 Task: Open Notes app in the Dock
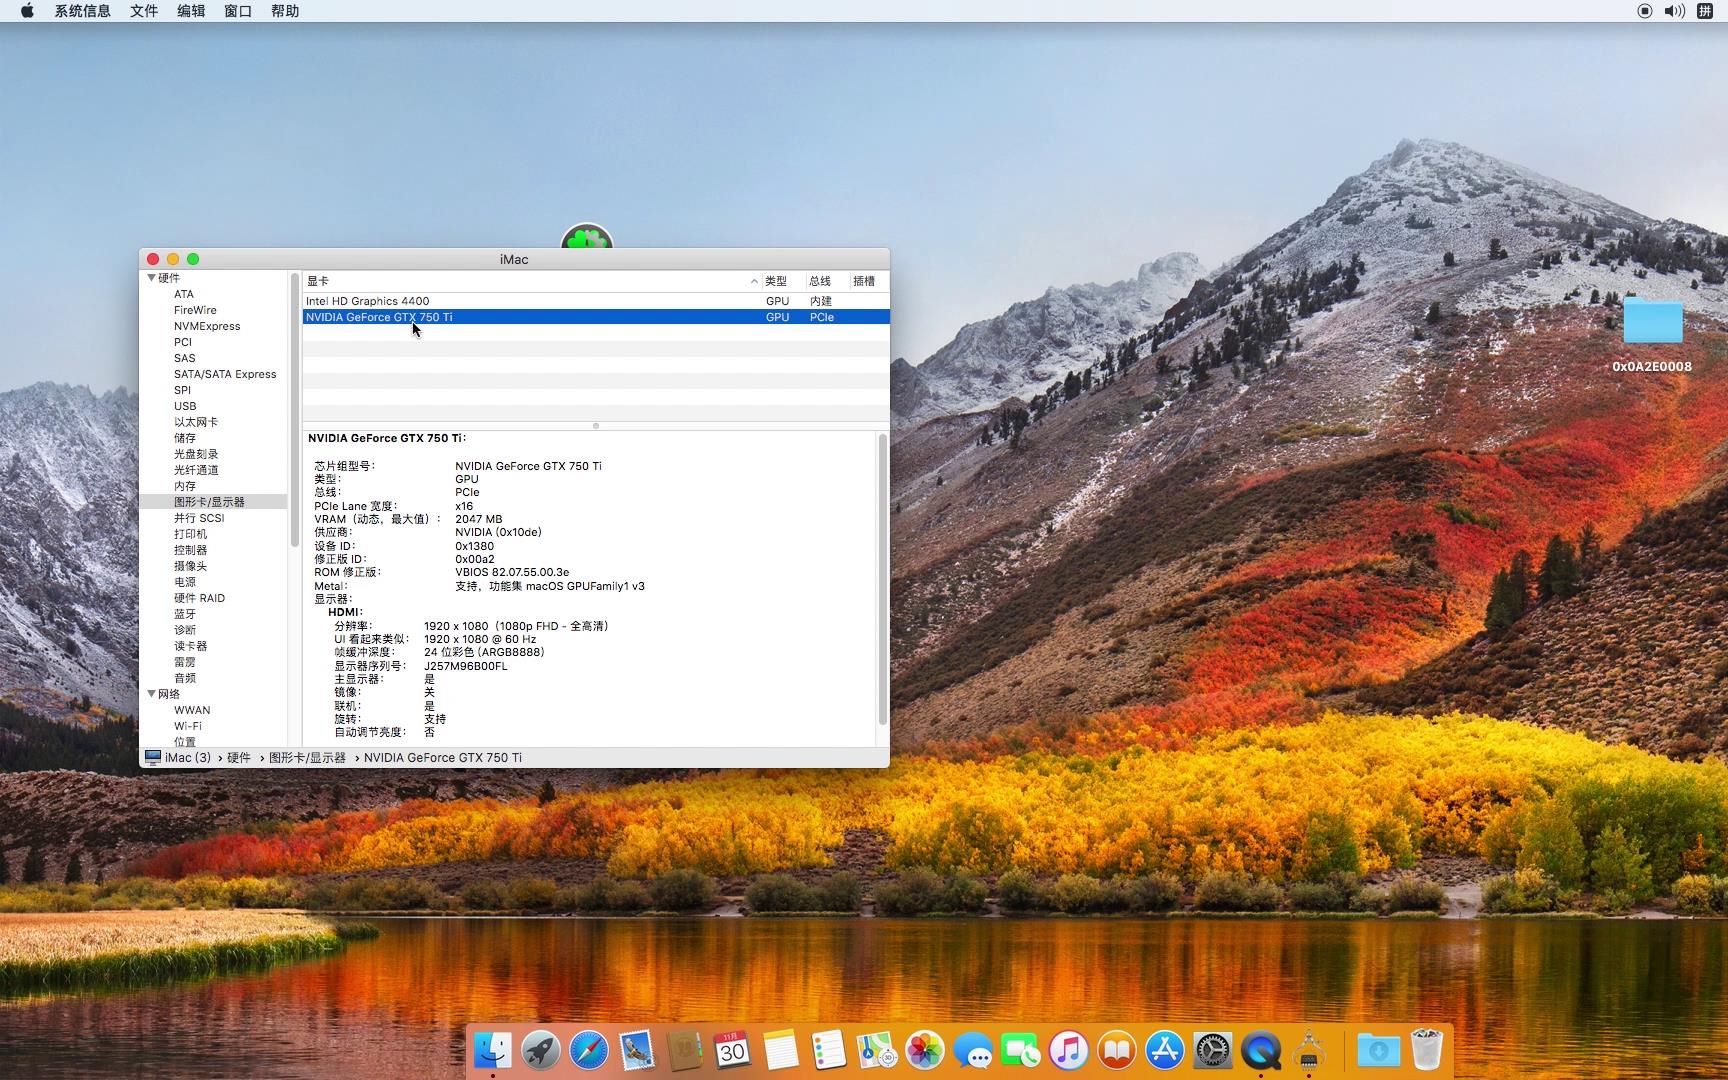(x=780, y=1050)
